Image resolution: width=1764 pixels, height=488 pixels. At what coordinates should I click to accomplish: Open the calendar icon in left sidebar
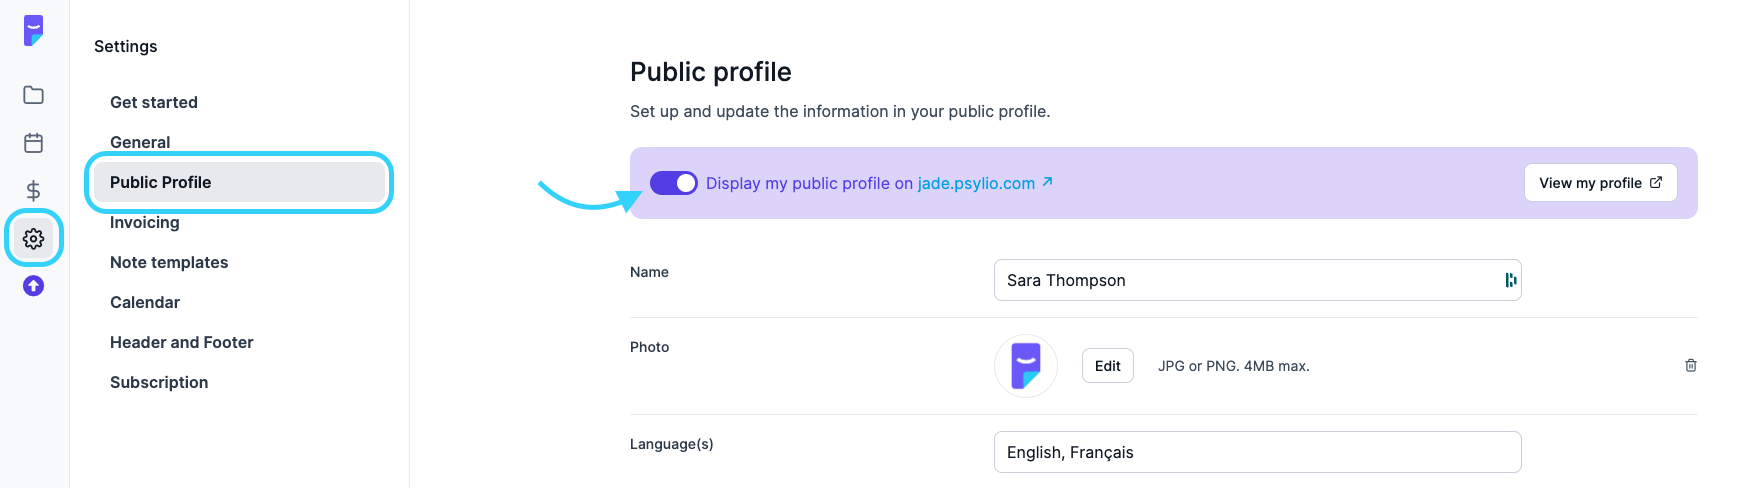tap(34, 143)
